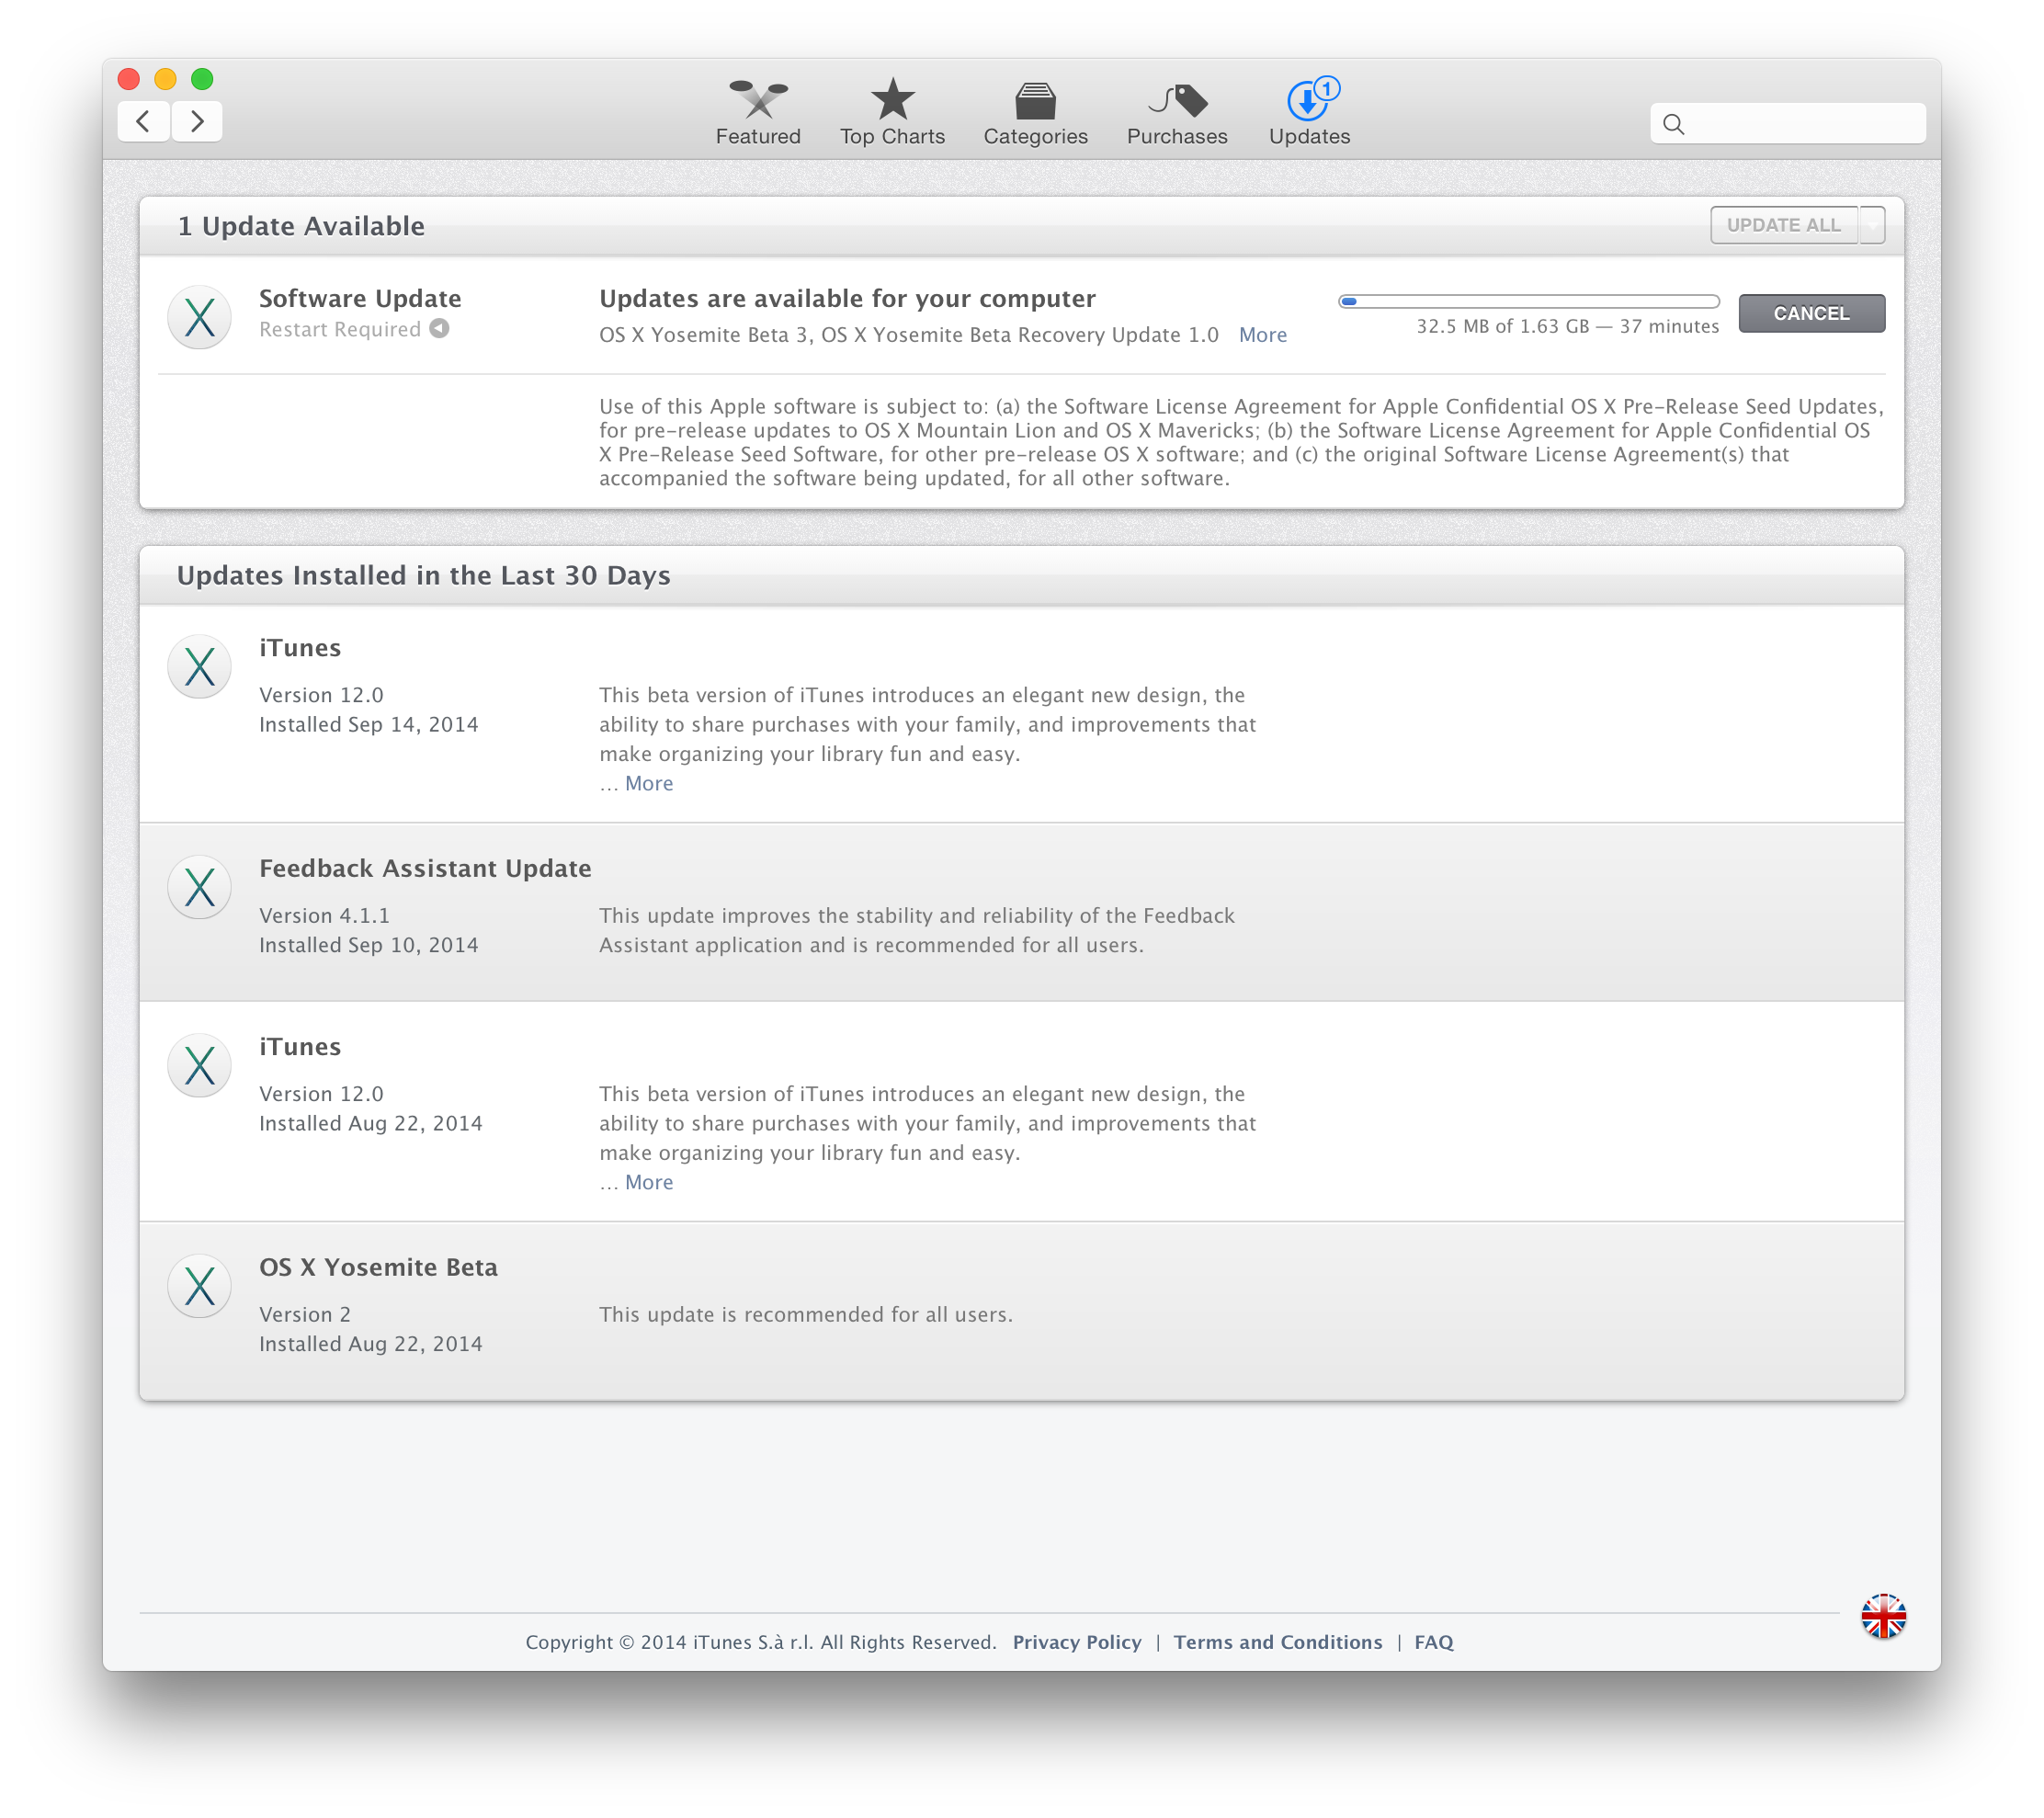The height and width of the screenshot is (1818, 2044).
Task: Click 'Version 2' under OS X Yosemite Beta
Action: [305, 1315]
